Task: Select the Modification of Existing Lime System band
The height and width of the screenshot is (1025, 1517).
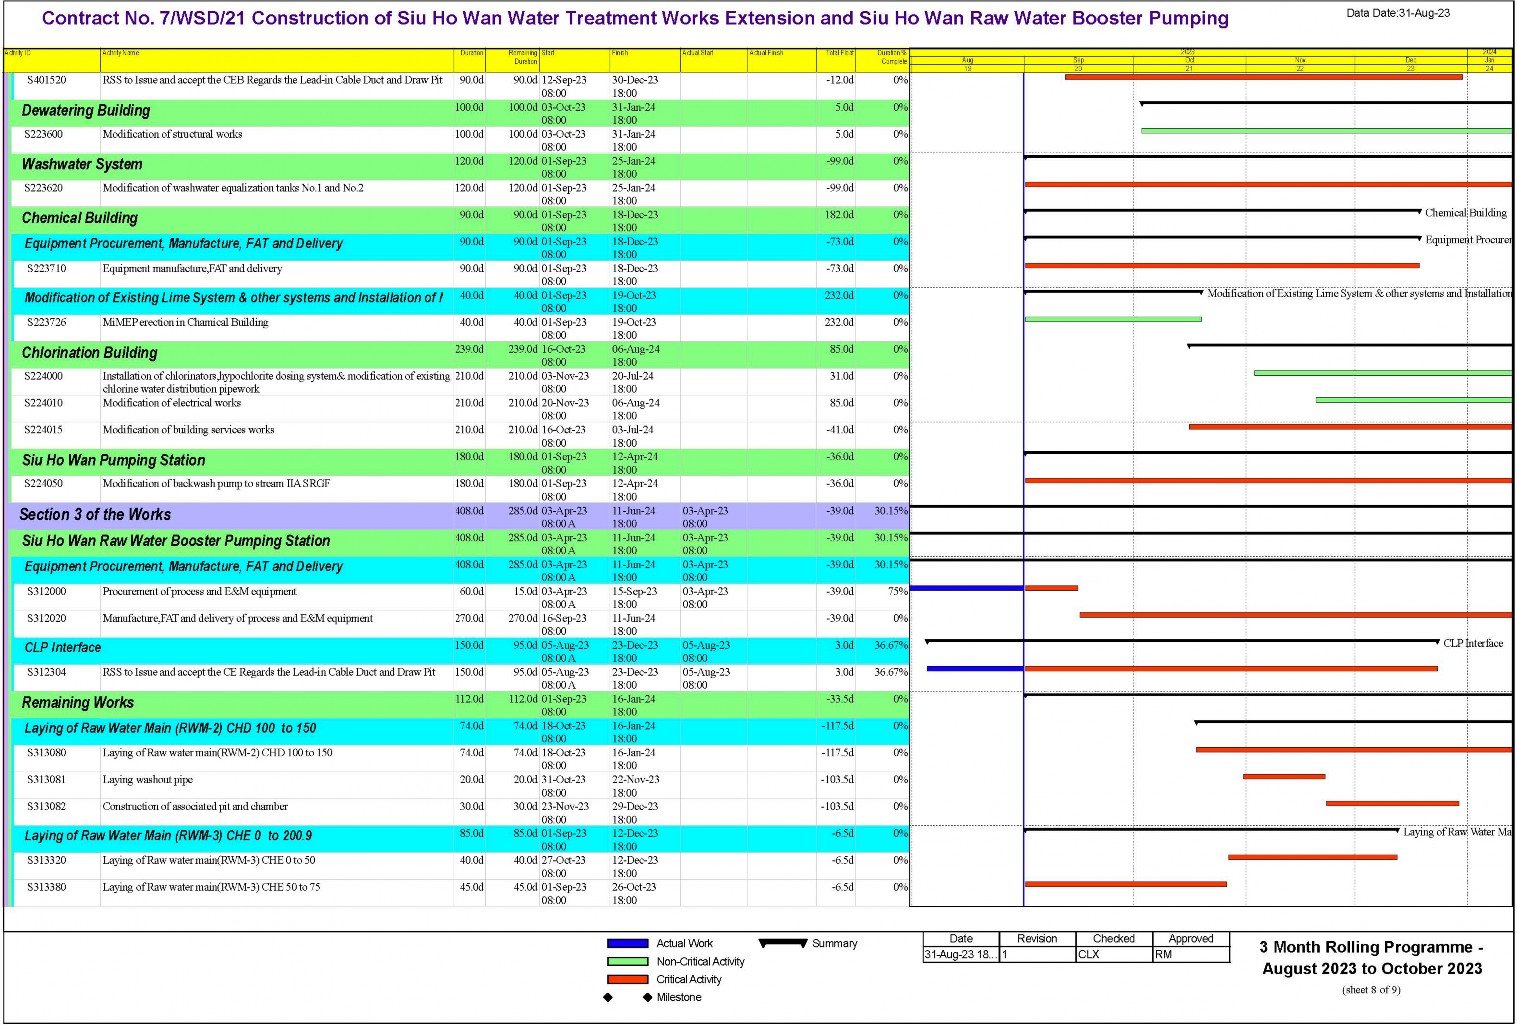Action: pos(460,301)
